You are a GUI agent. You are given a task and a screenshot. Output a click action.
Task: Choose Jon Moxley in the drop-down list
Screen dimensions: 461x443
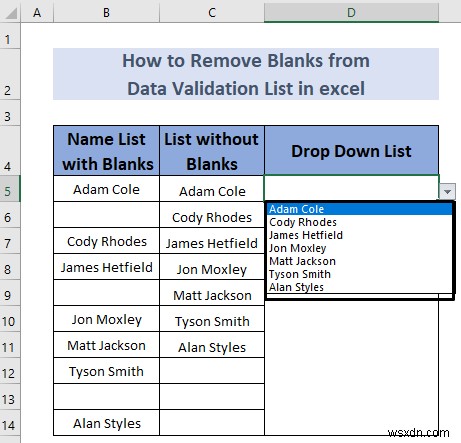[x=359, y=248]
